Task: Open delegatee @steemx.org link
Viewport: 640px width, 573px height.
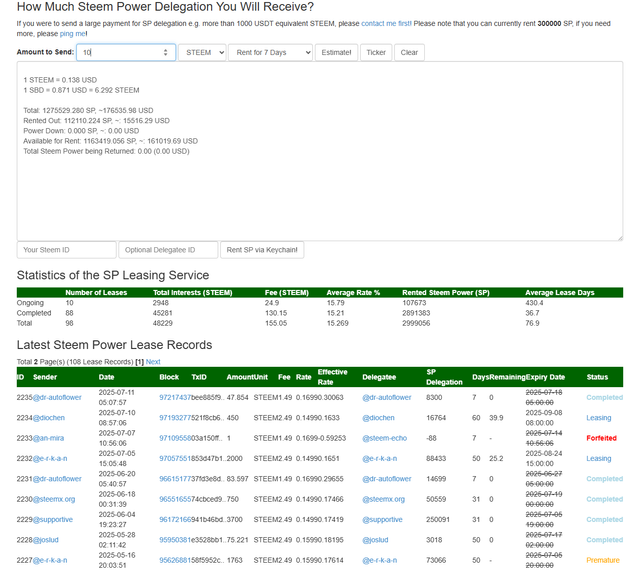Action: tap(384, 499)
